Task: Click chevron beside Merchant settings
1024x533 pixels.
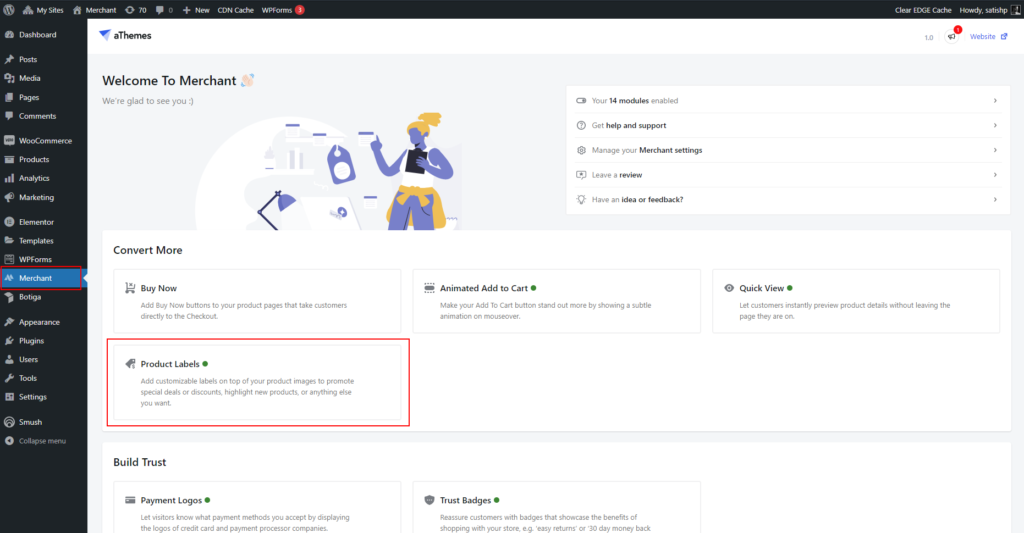Action: click(995, 150)
